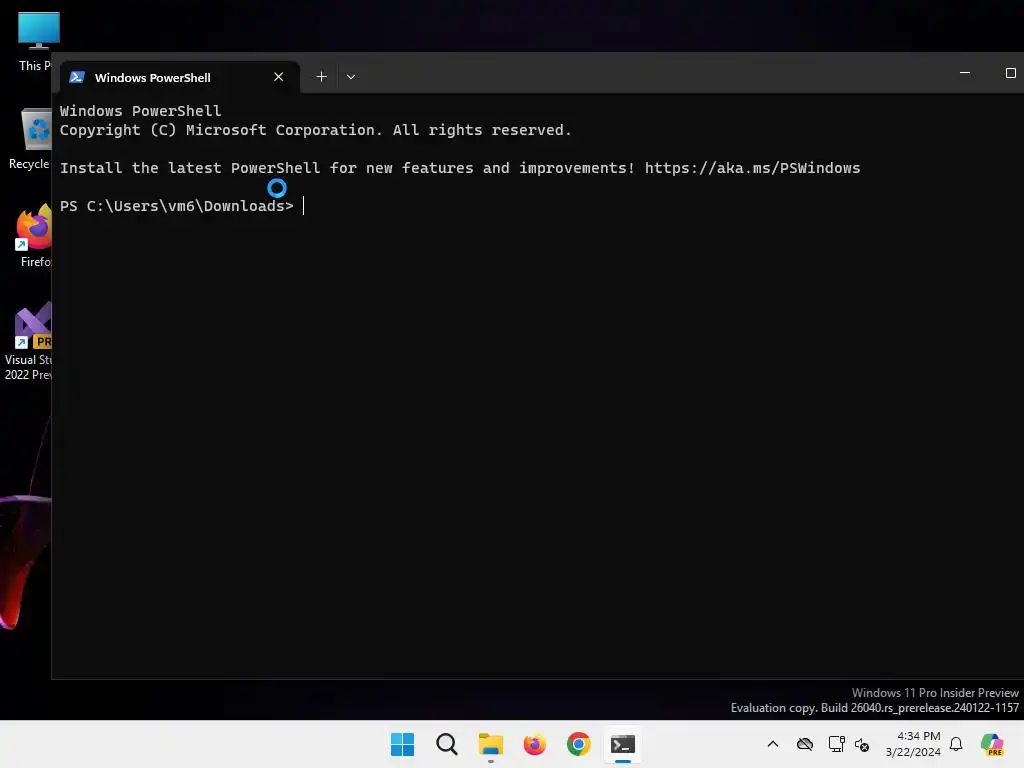Open File Explorer from taskbar
The width and height of the screenshot is (1024, 768).
coord(490,744)
